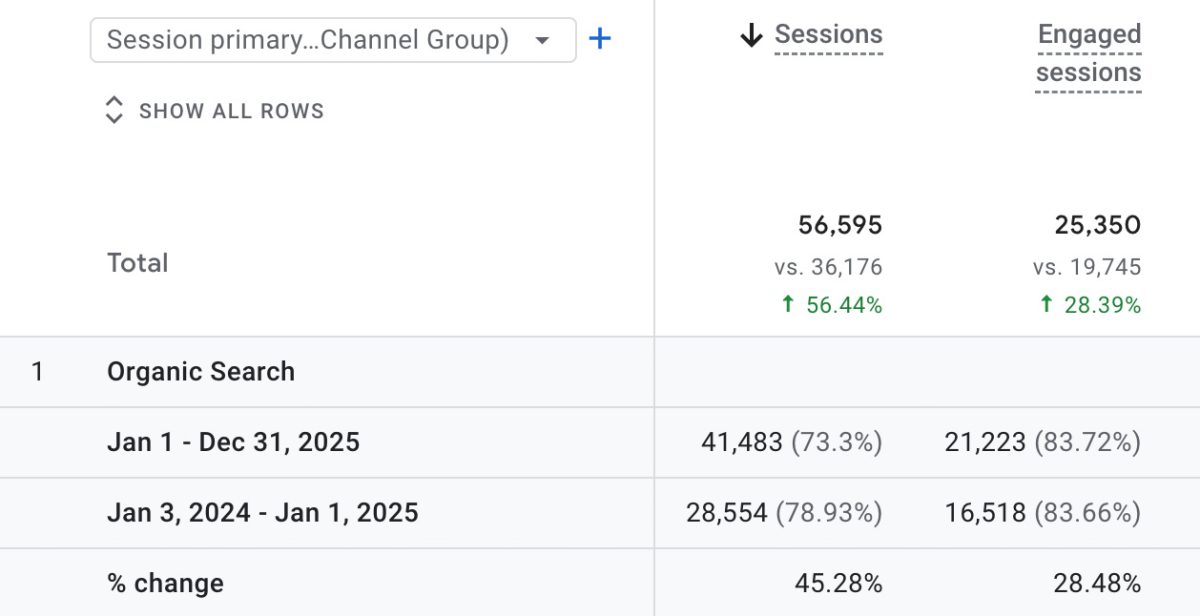Click engaged sessions change 28.48%

tap(1097, 583)
